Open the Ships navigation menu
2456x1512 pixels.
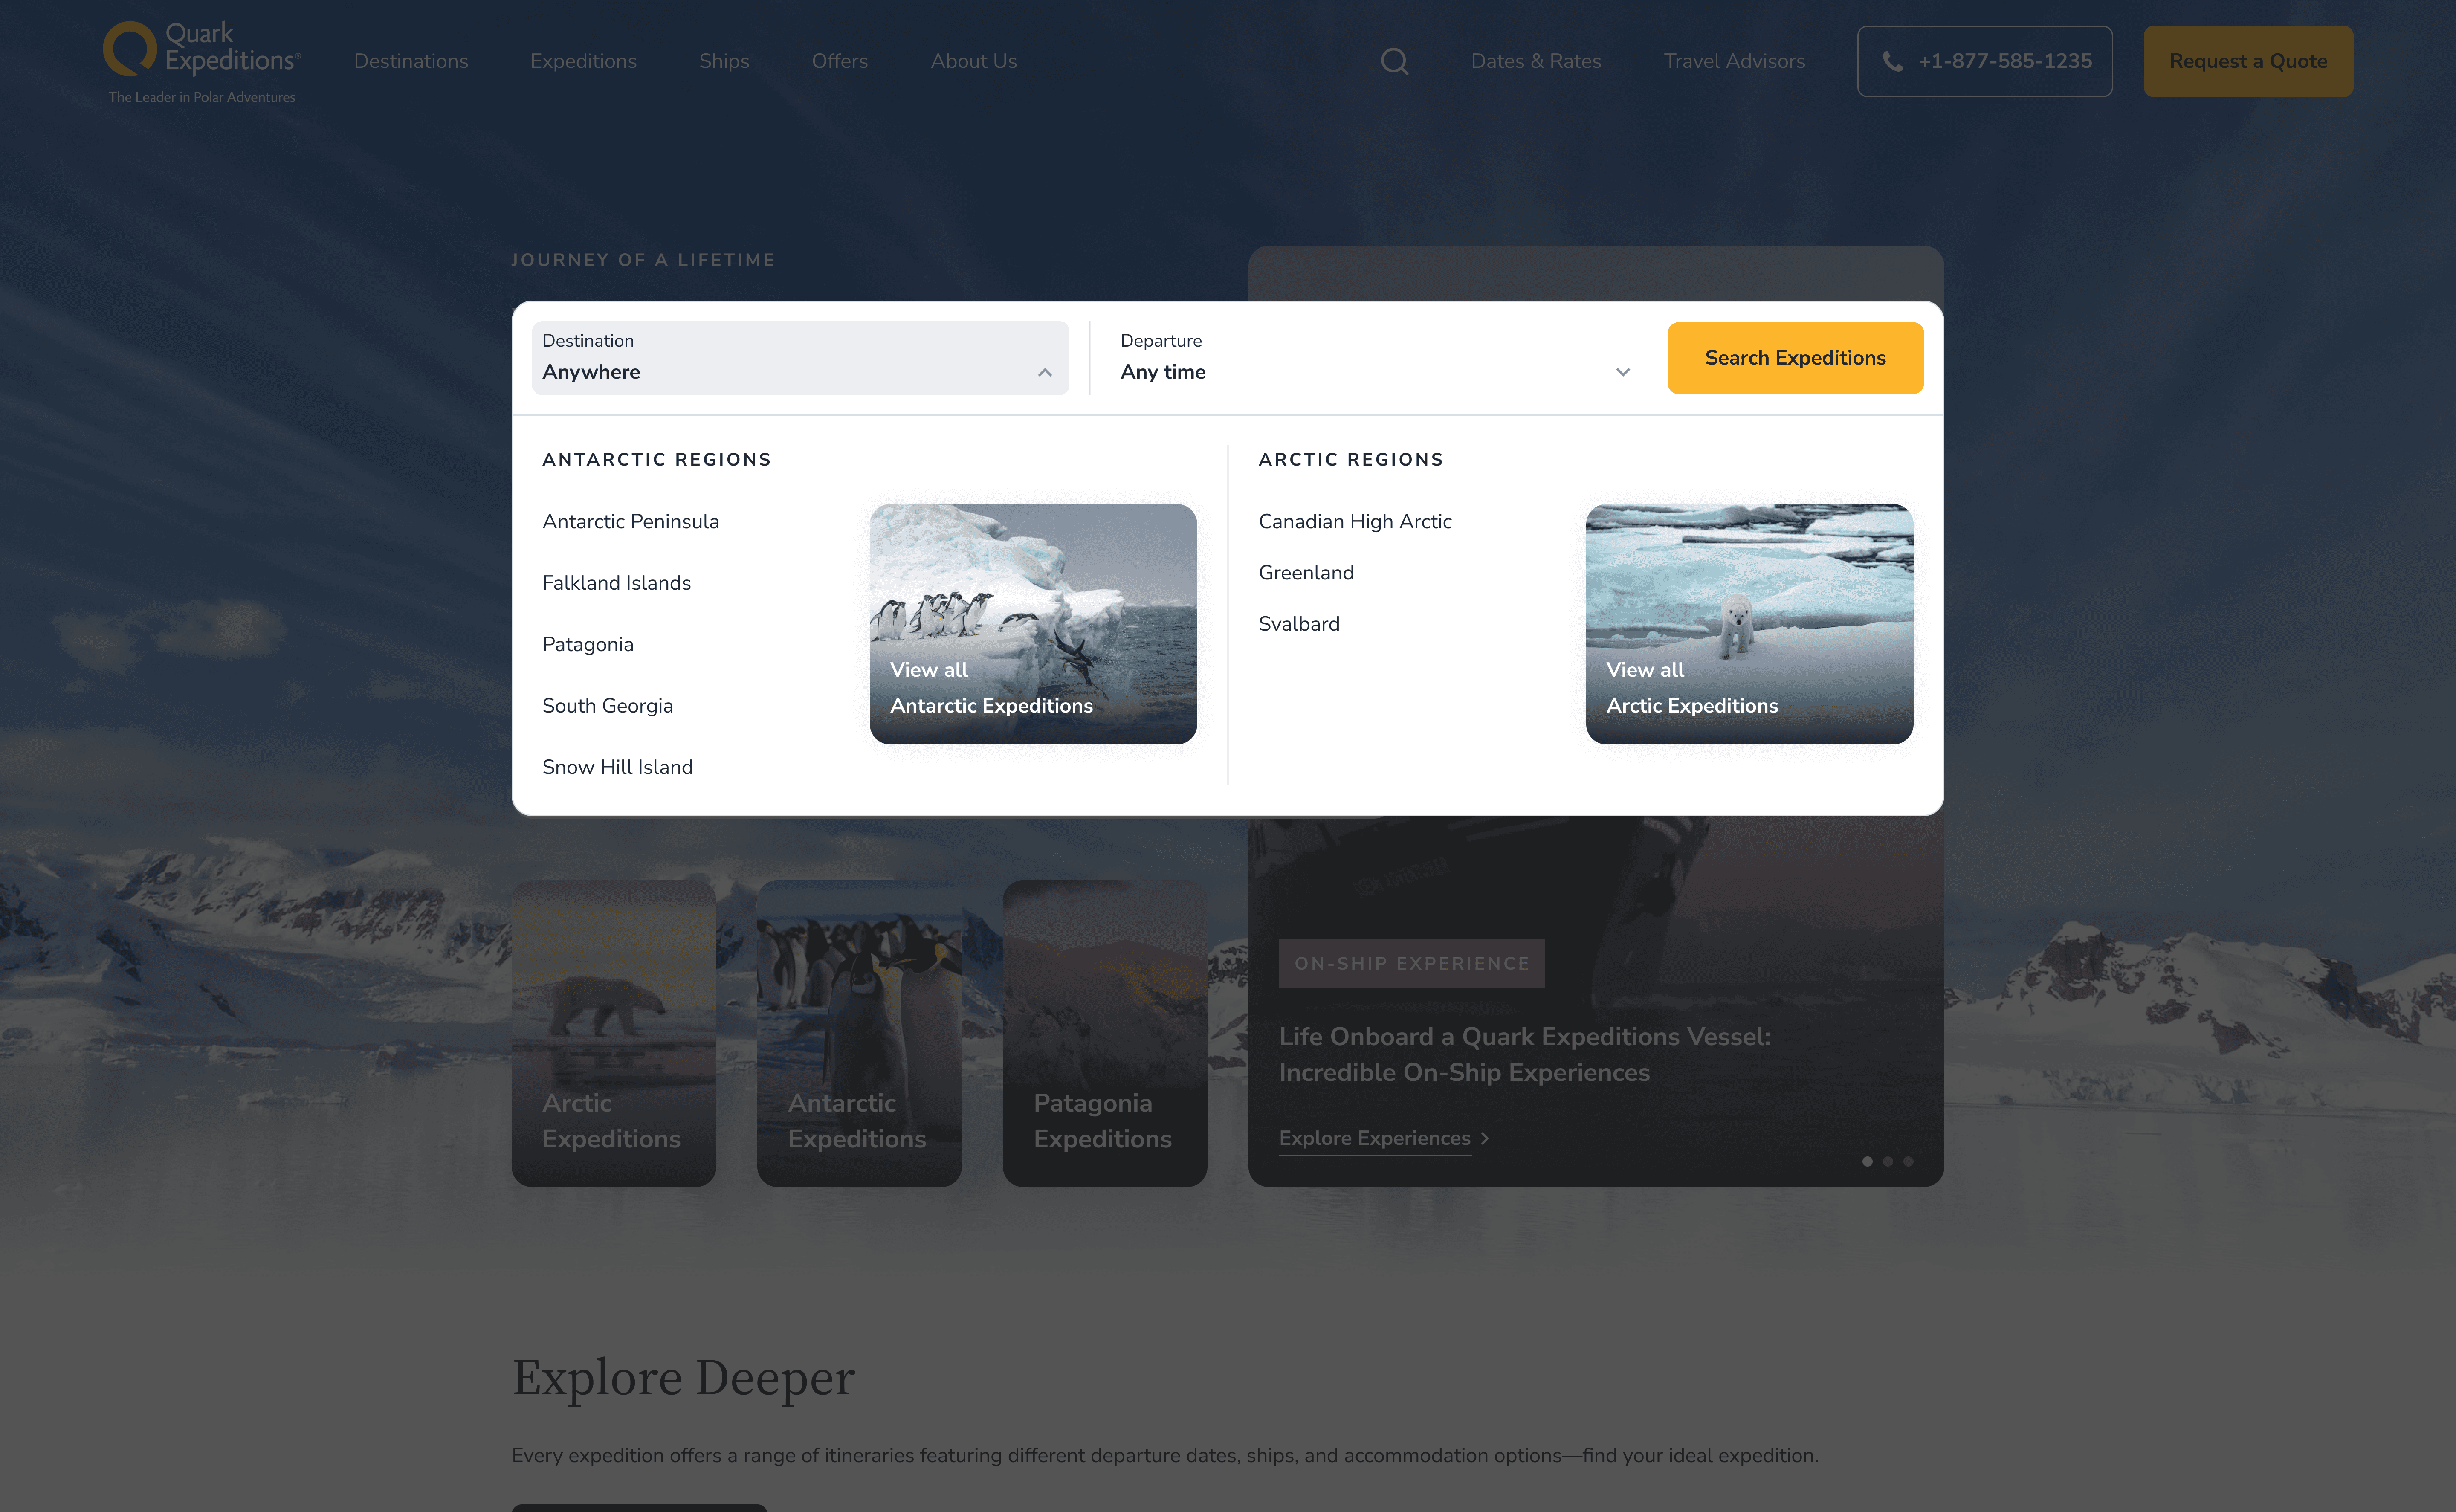(x=723, y=62)
